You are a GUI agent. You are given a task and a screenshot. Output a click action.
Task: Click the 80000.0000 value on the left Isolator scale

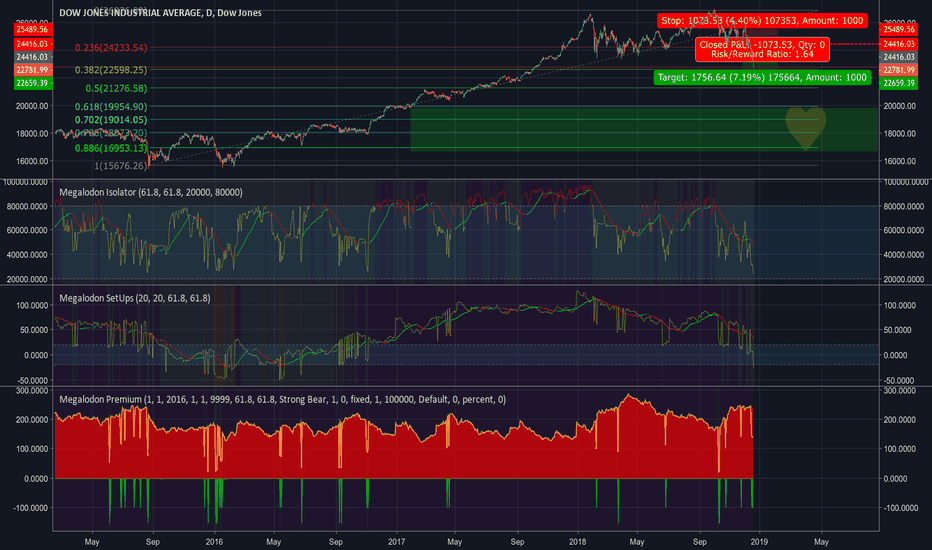tap(27, 206)
